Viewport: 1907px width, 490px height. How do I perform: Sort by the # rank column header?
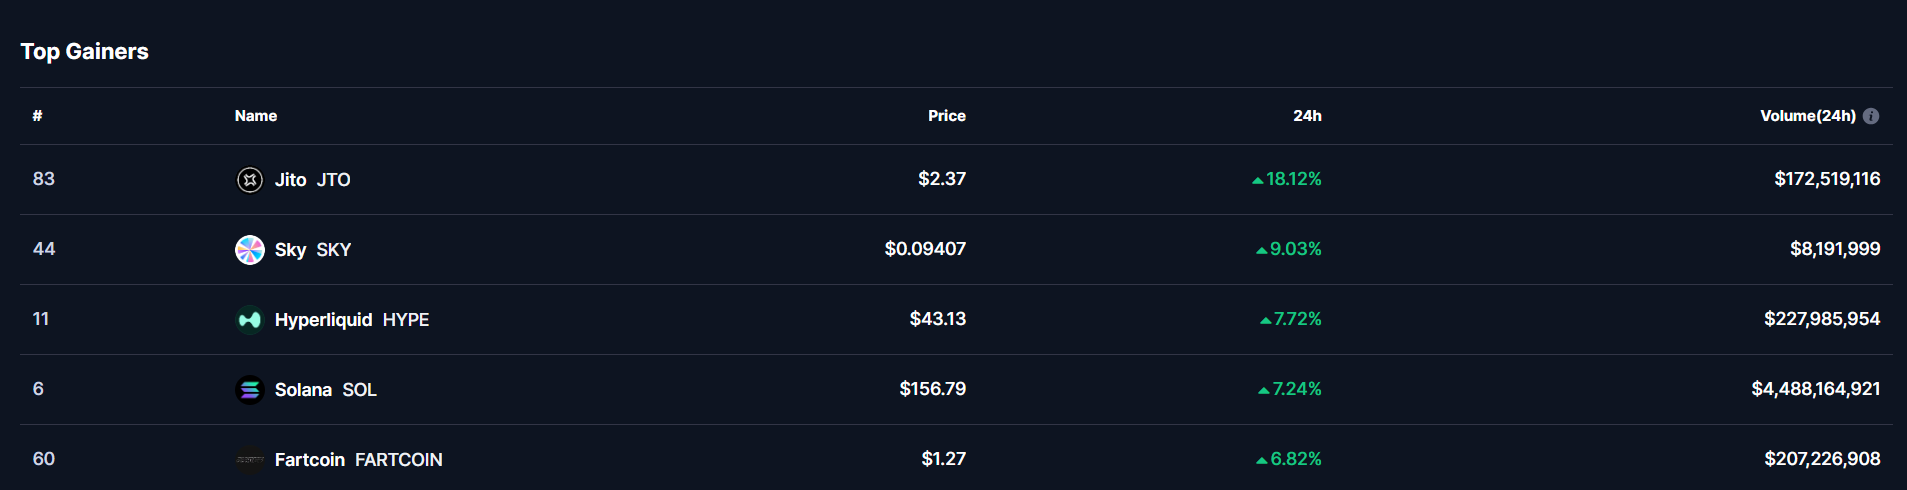37,116
